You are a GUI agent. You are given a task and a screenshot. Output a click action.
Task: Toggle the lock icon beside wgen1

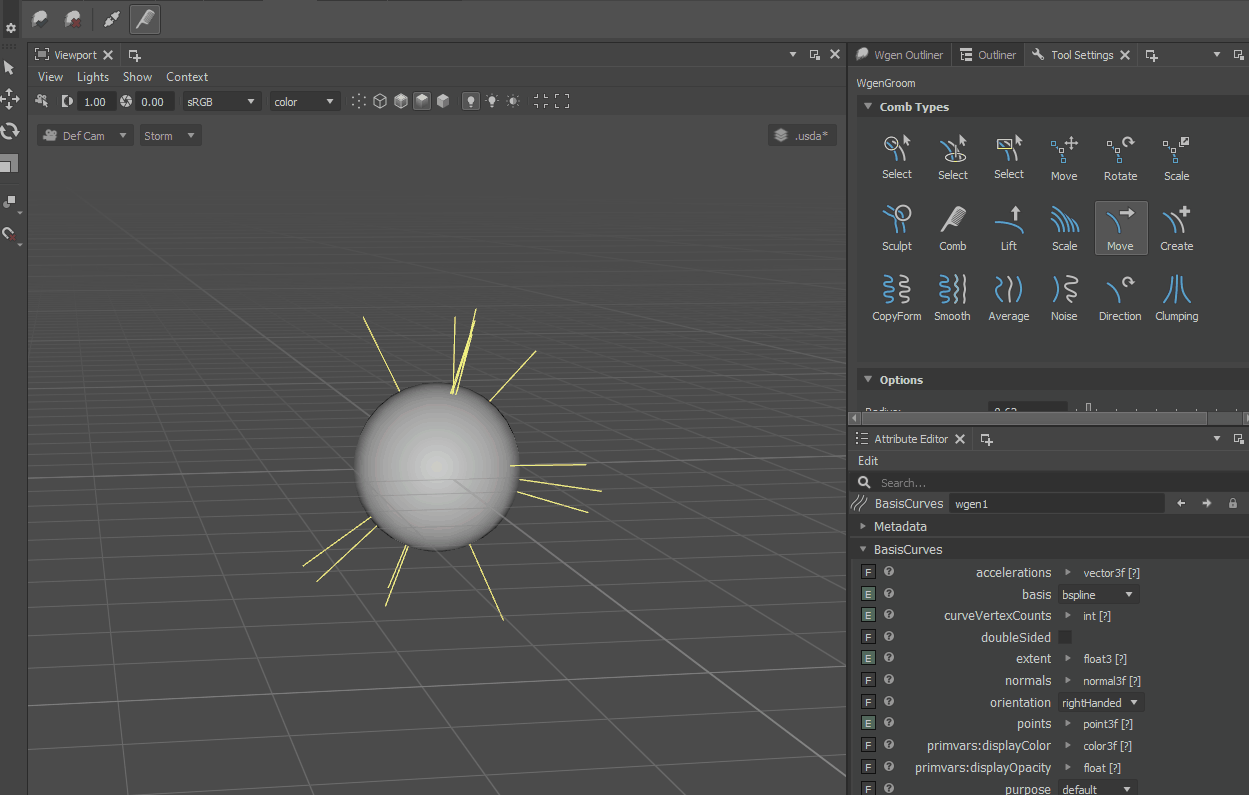click(1233, 503)
